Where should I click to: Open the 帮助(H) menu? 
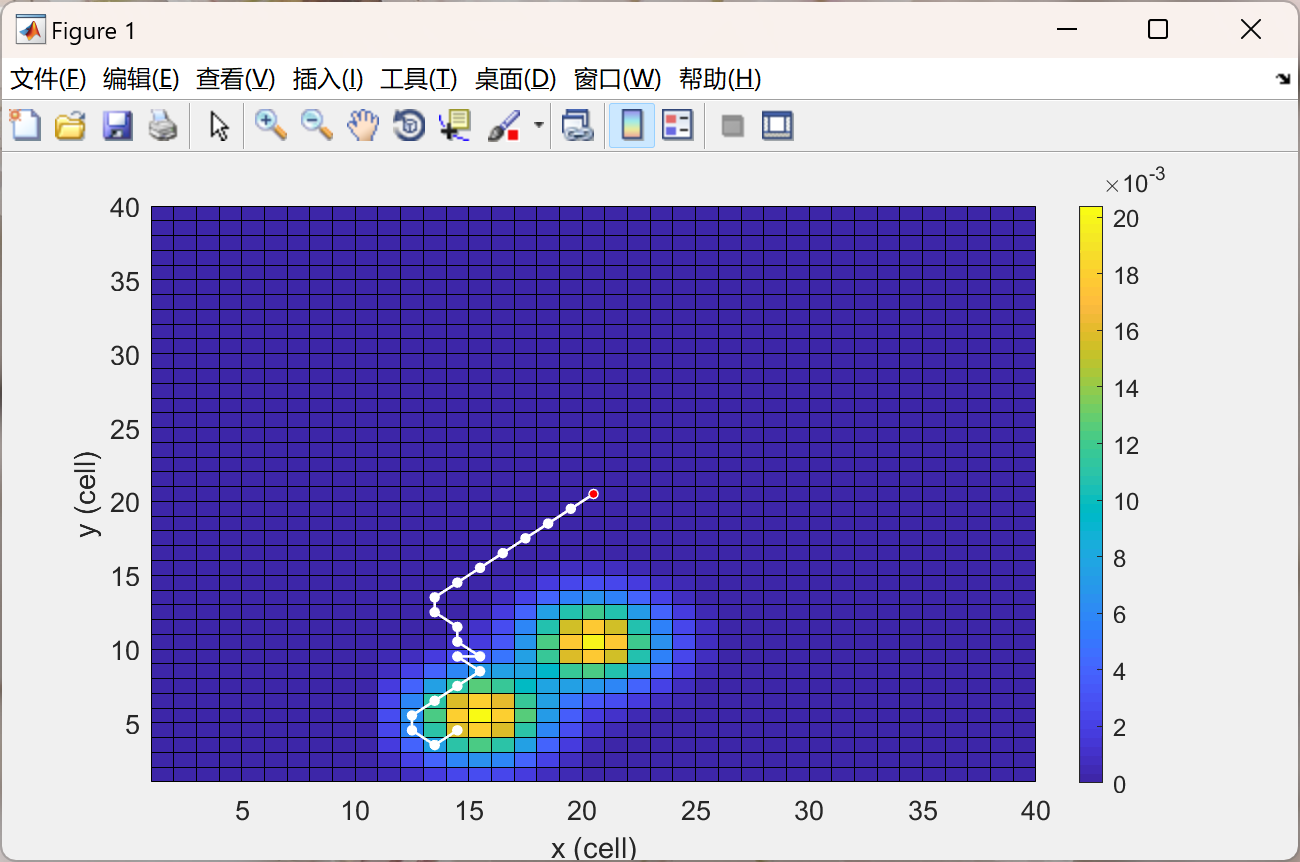pos(720,79)
